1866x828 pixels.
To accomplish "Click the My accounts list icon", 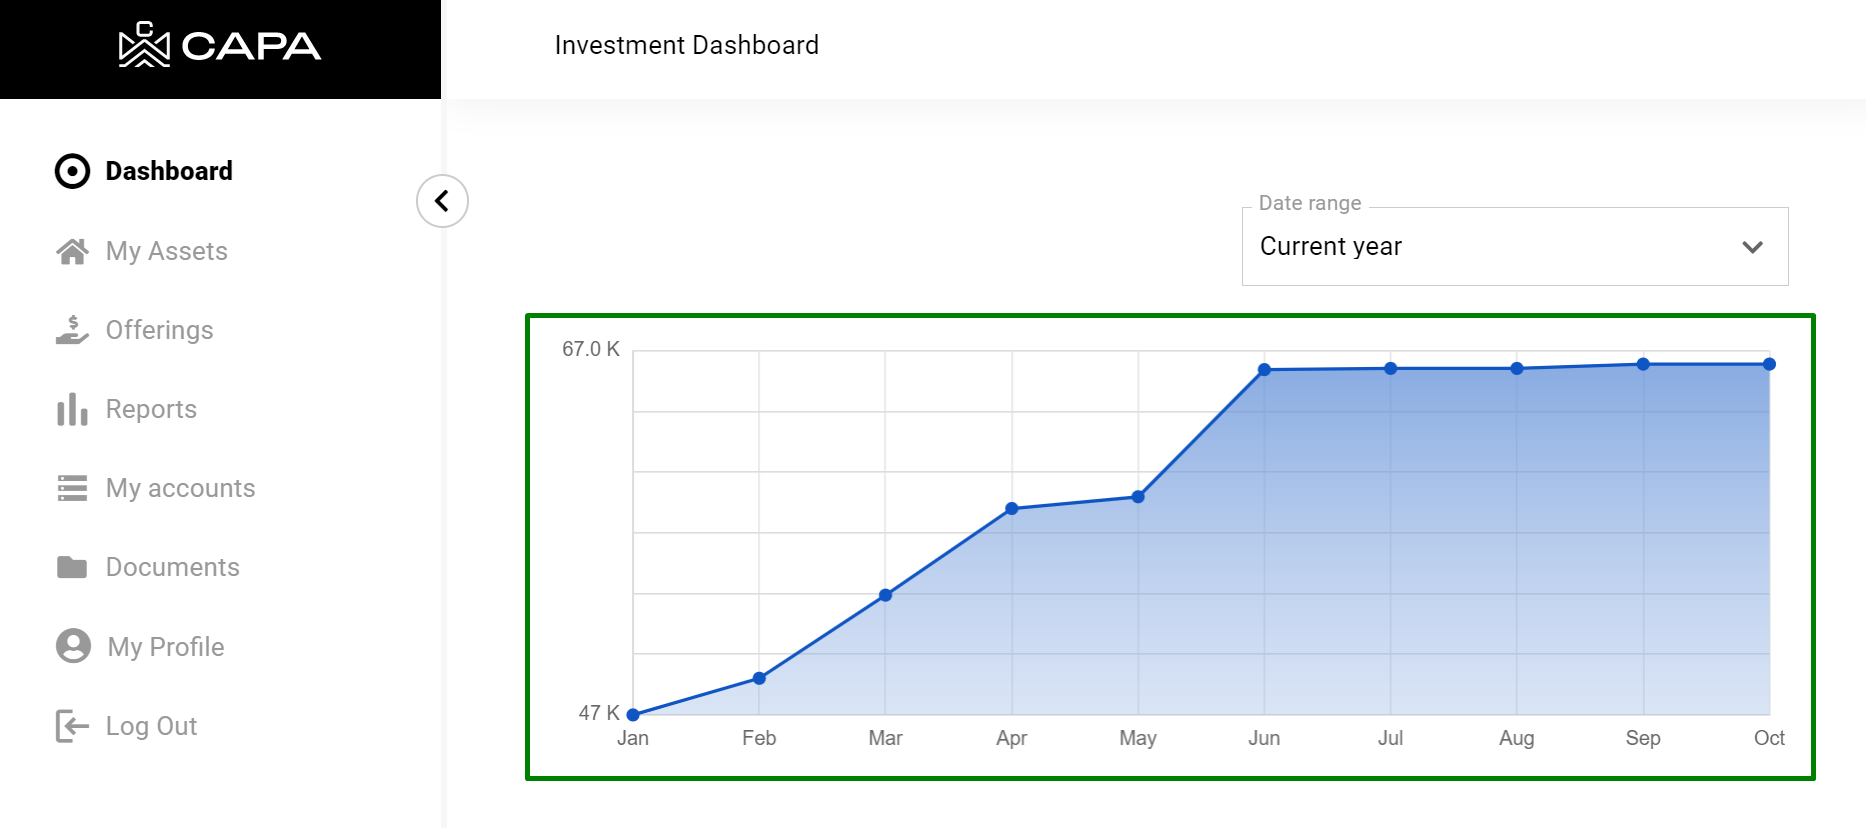I will (72, 488).
